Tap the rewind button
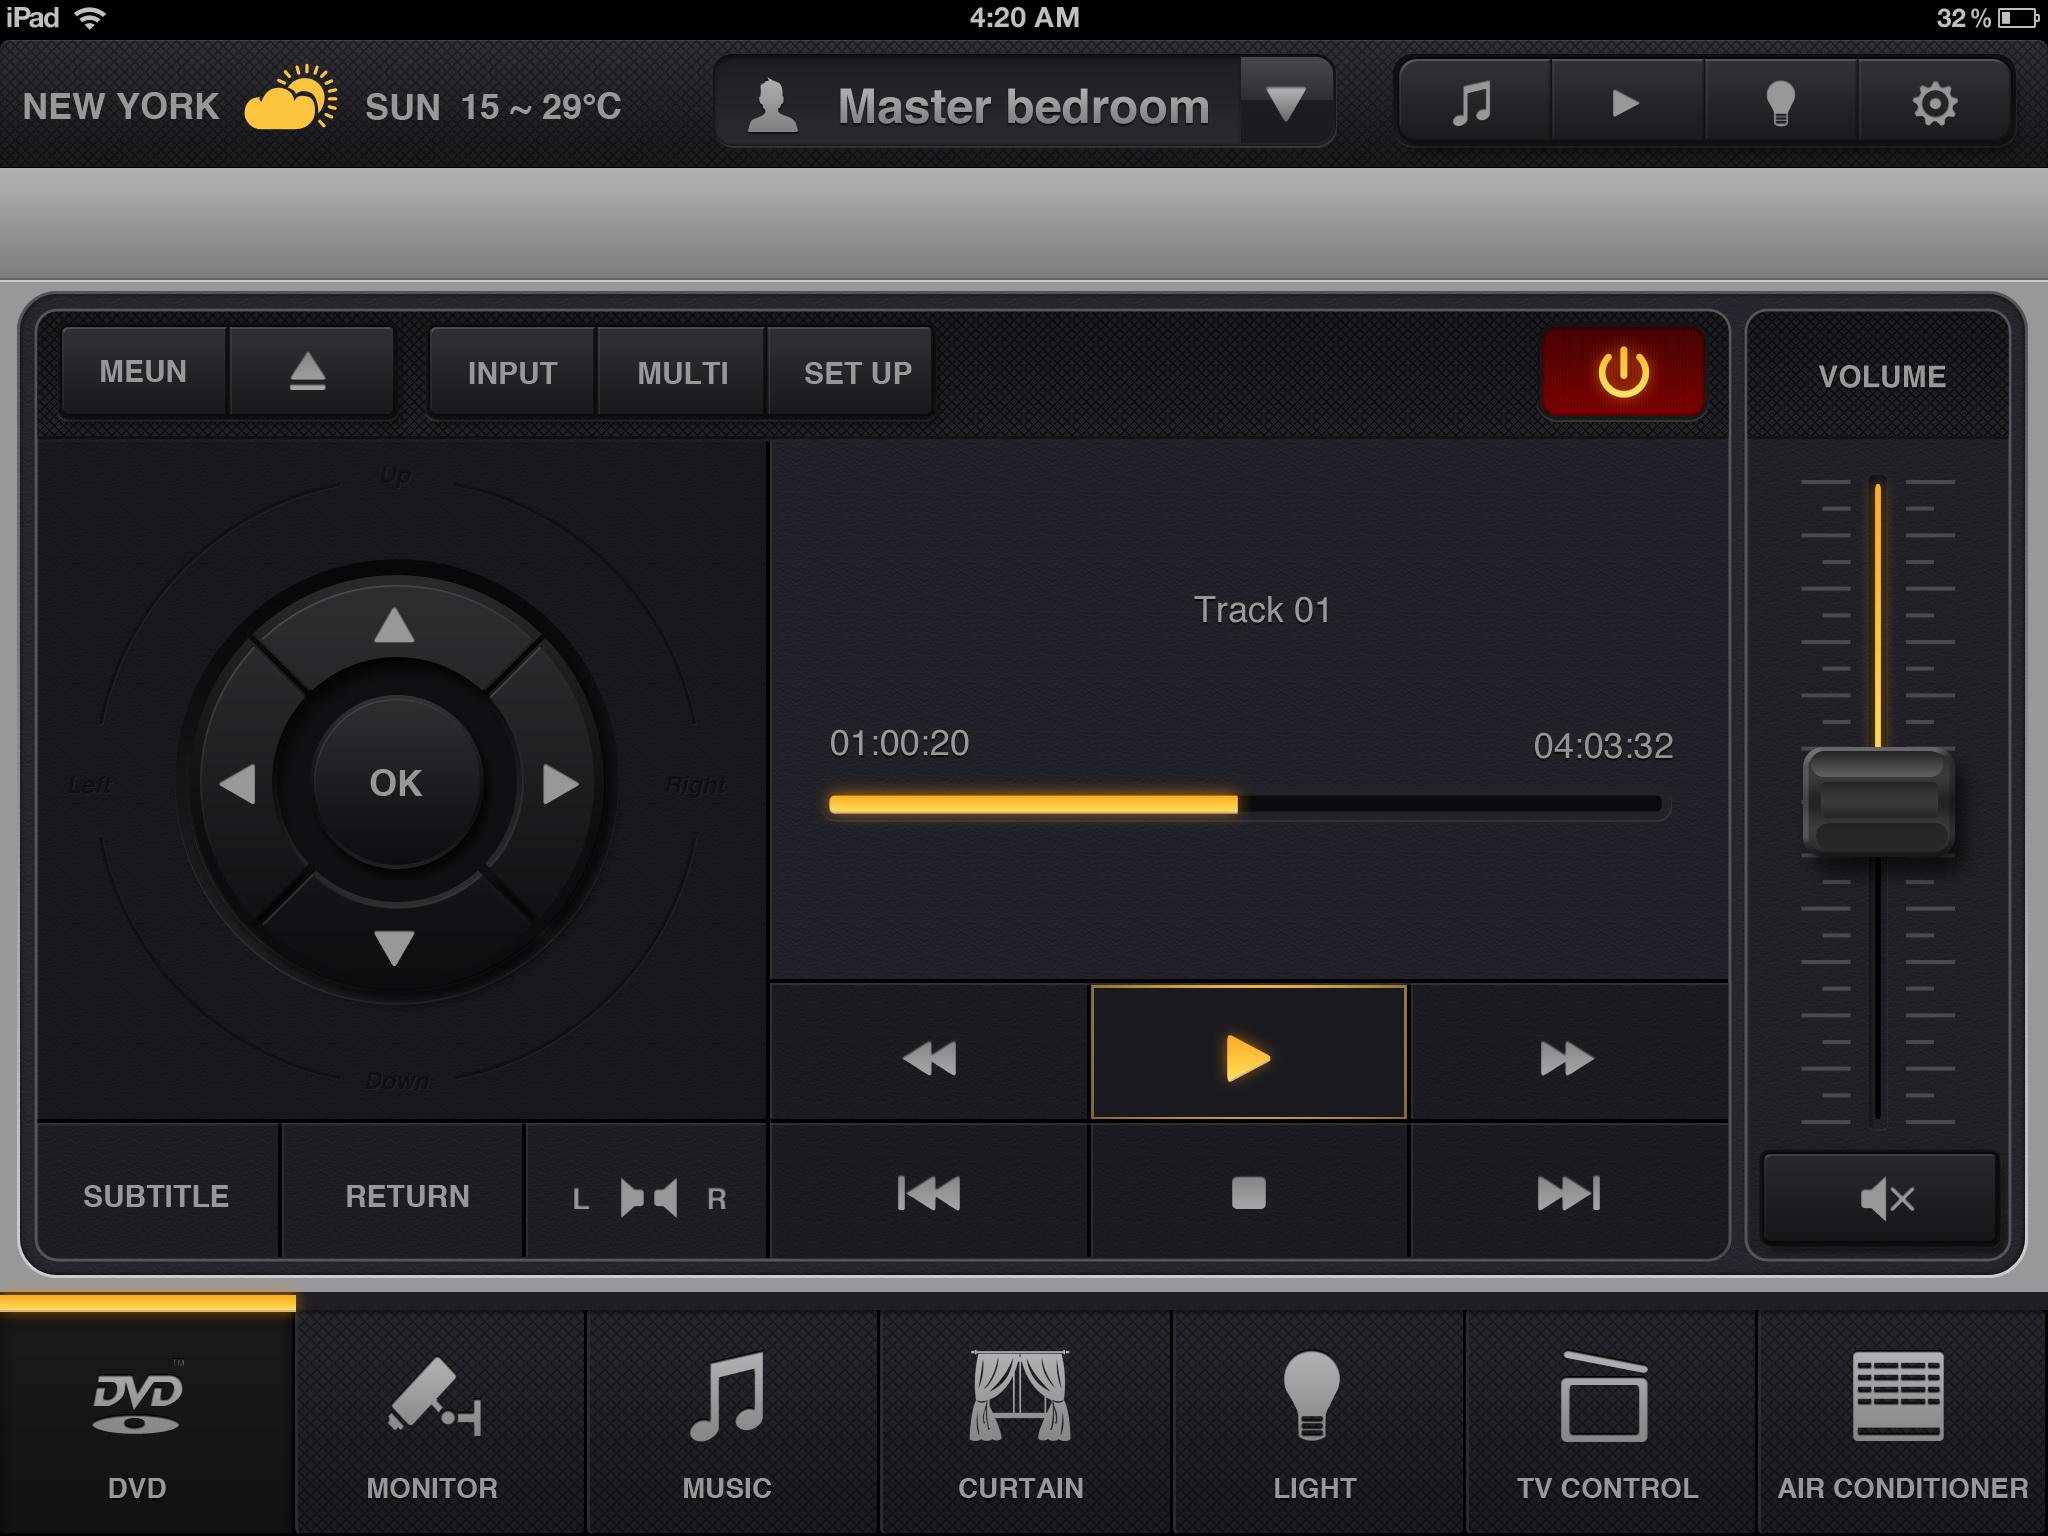 [x=929, y=1057]
